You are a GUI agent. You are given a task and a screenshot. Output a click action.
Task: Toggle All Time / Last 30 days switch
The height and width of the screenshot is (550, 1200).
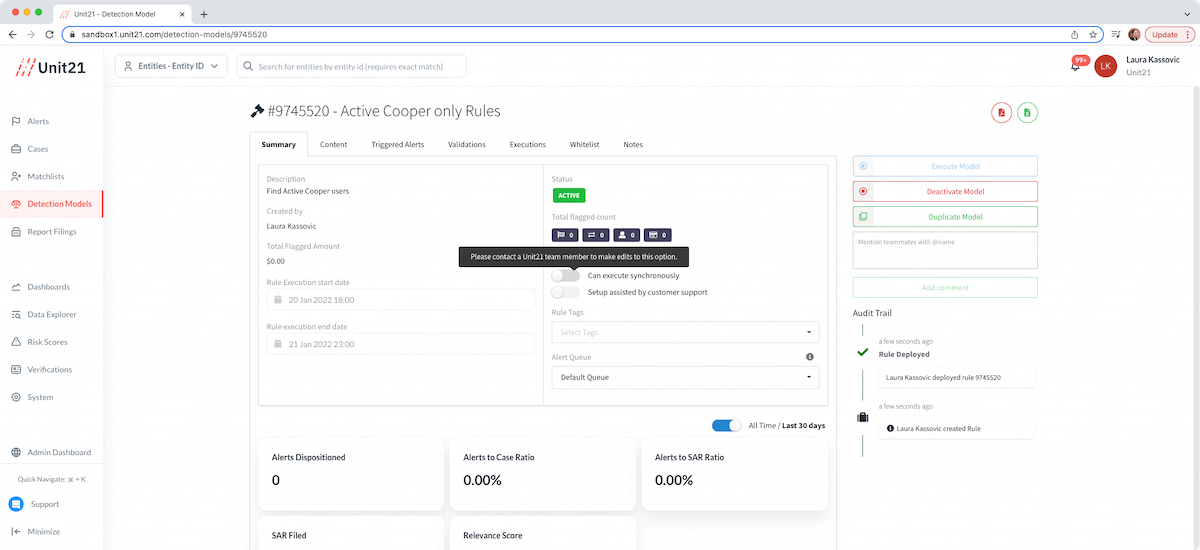(727, 425)
